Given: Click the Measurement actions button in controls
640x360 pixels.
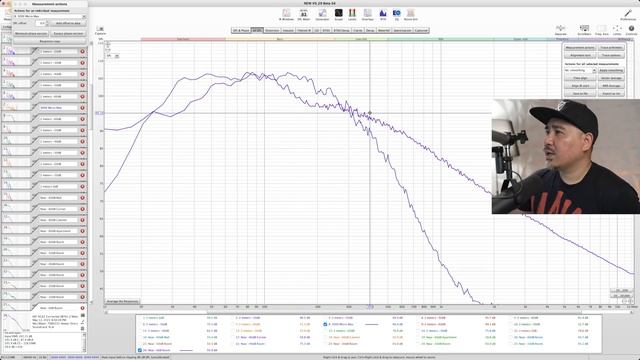Looking at the screenshot, I should pos(580,47).
